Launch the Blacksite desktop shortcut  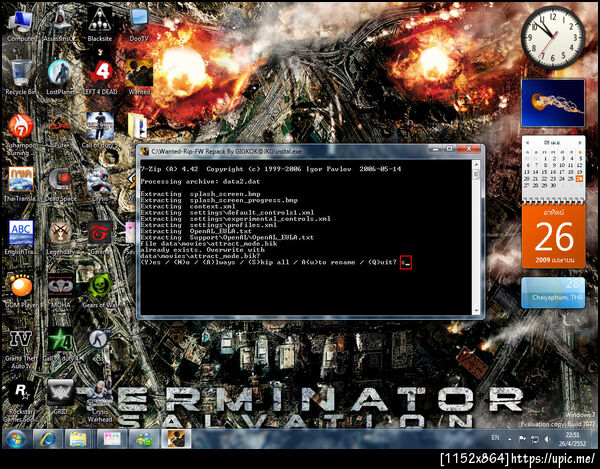point(99,24)
